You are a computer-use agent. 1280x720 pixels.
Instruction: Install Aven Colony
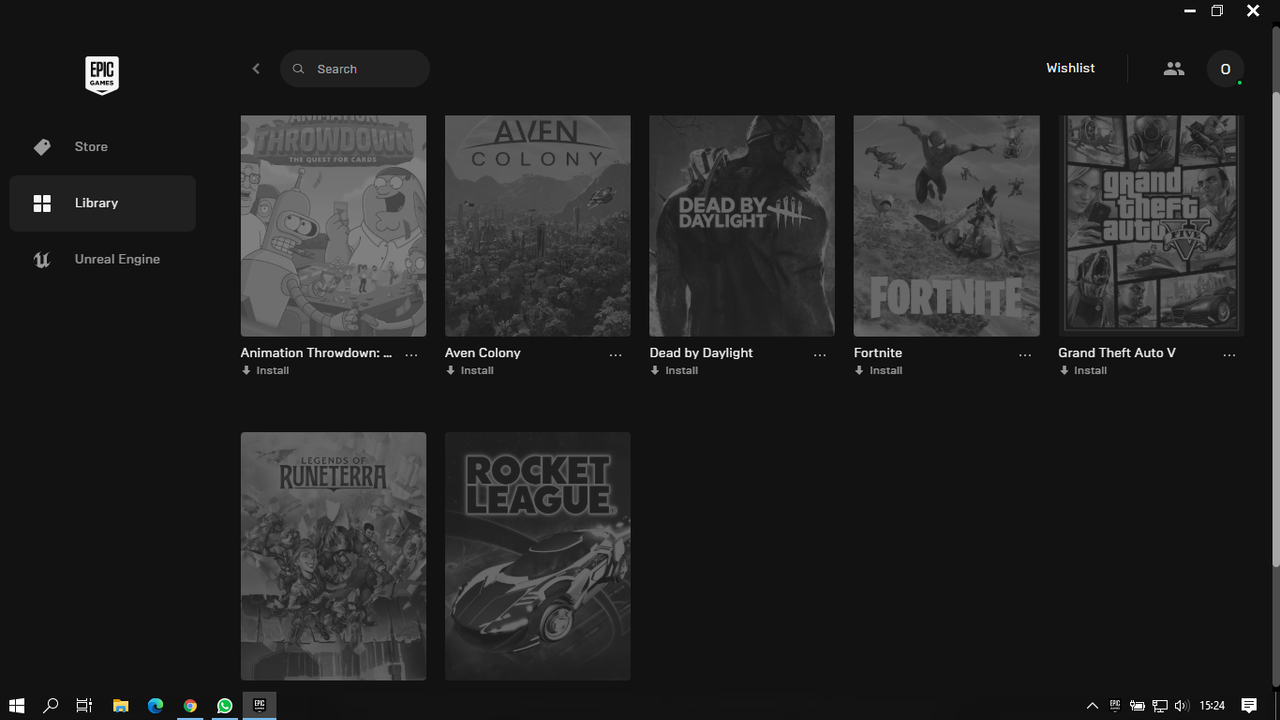tap(470, 371)
